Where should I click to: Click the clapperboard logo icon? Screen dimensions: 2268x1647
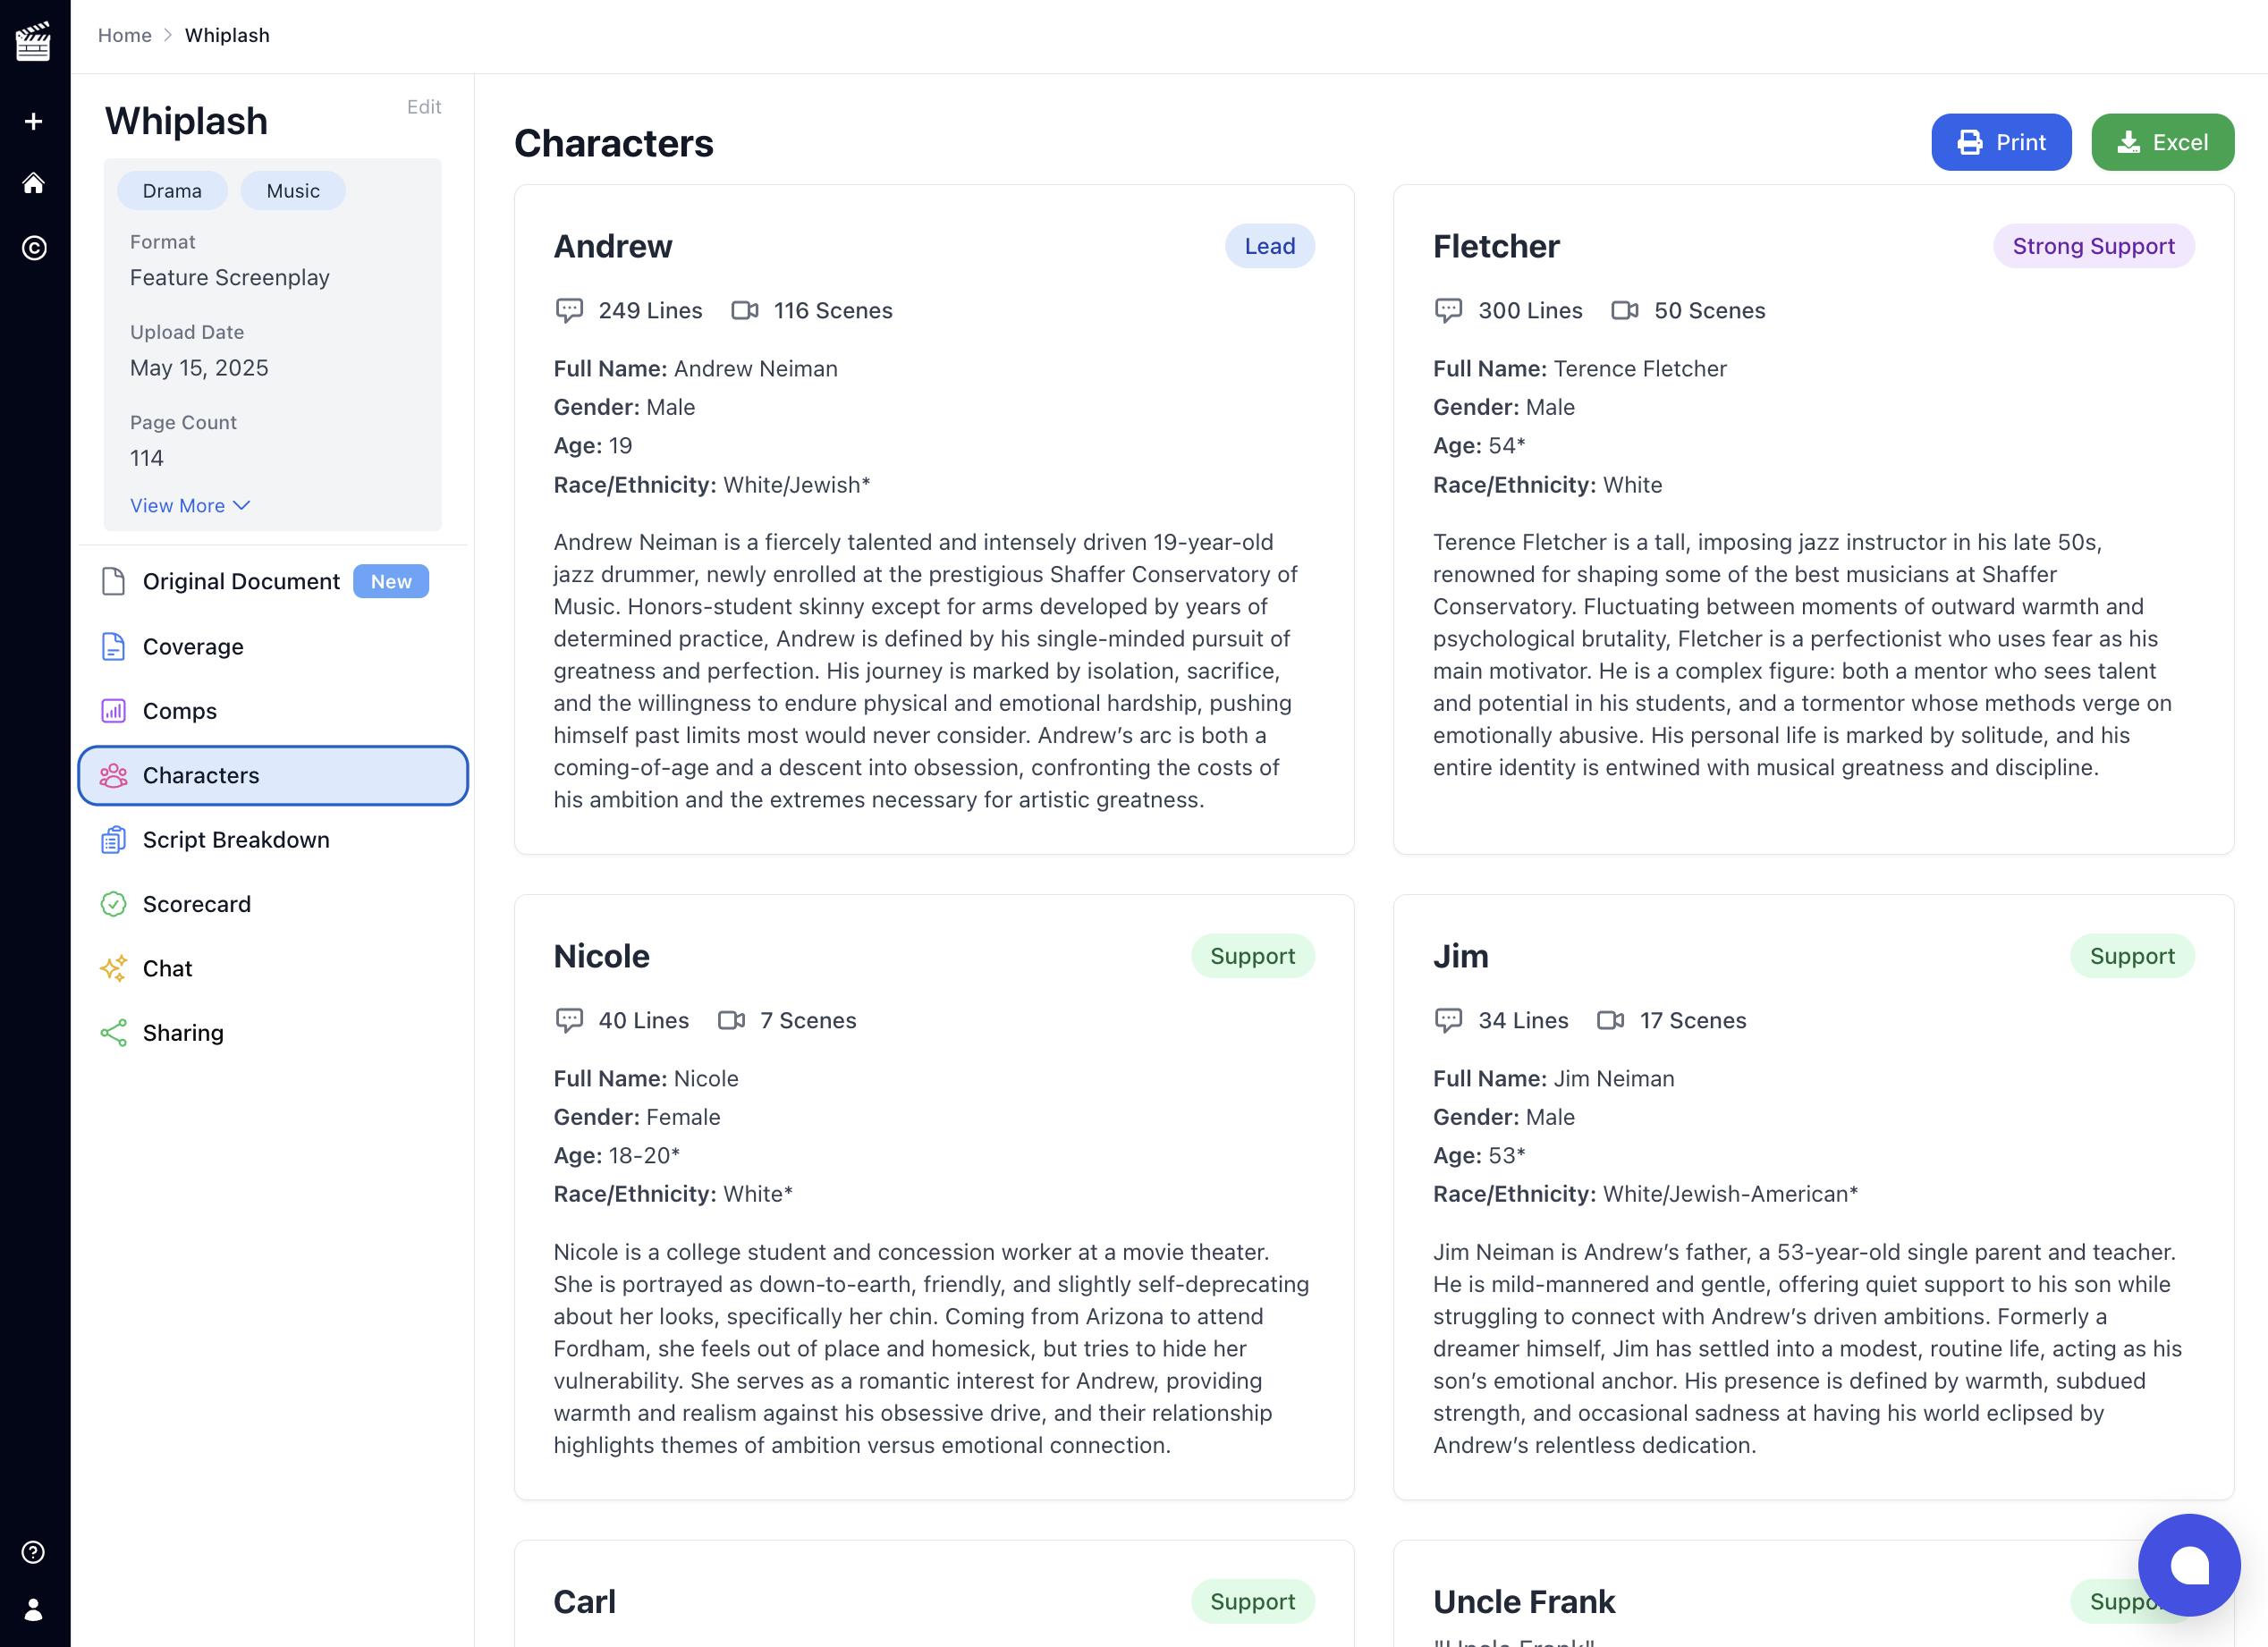34,42
